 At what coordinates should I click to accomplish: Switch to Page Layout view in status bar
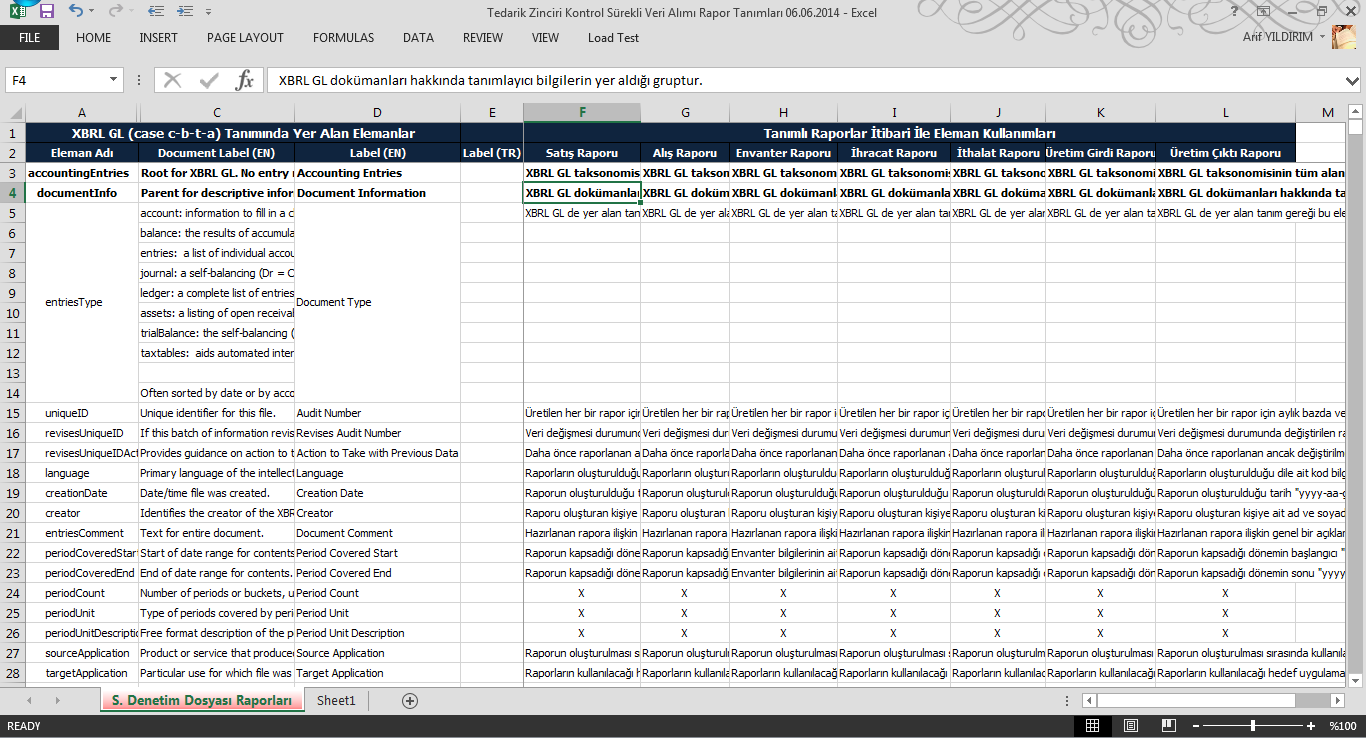(x=1129, y=725)
